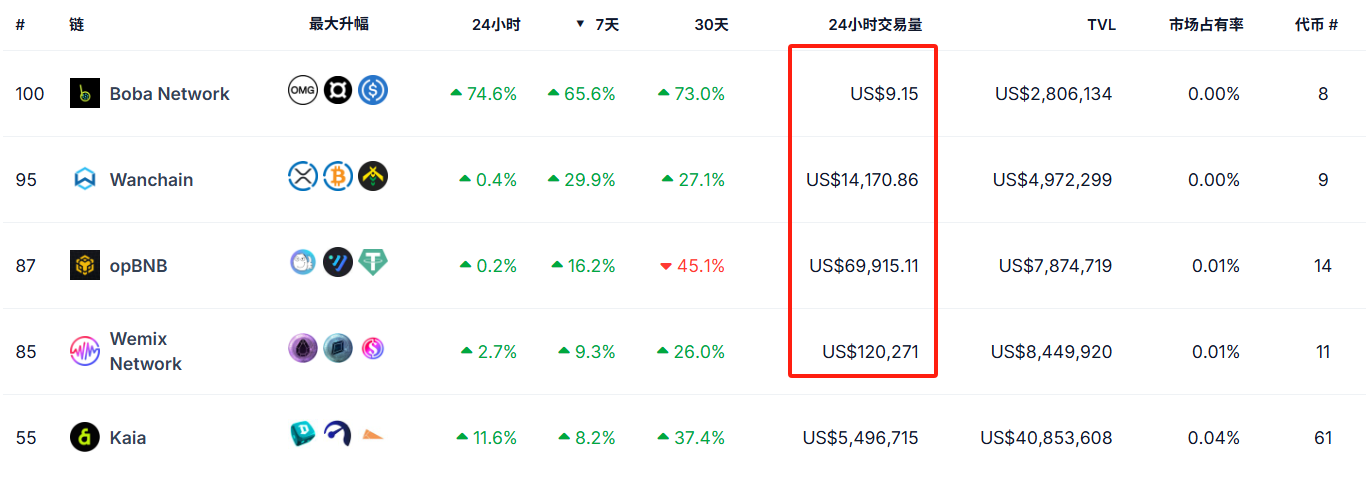Open the Tether token icon in opBNB row

[373, 263]
